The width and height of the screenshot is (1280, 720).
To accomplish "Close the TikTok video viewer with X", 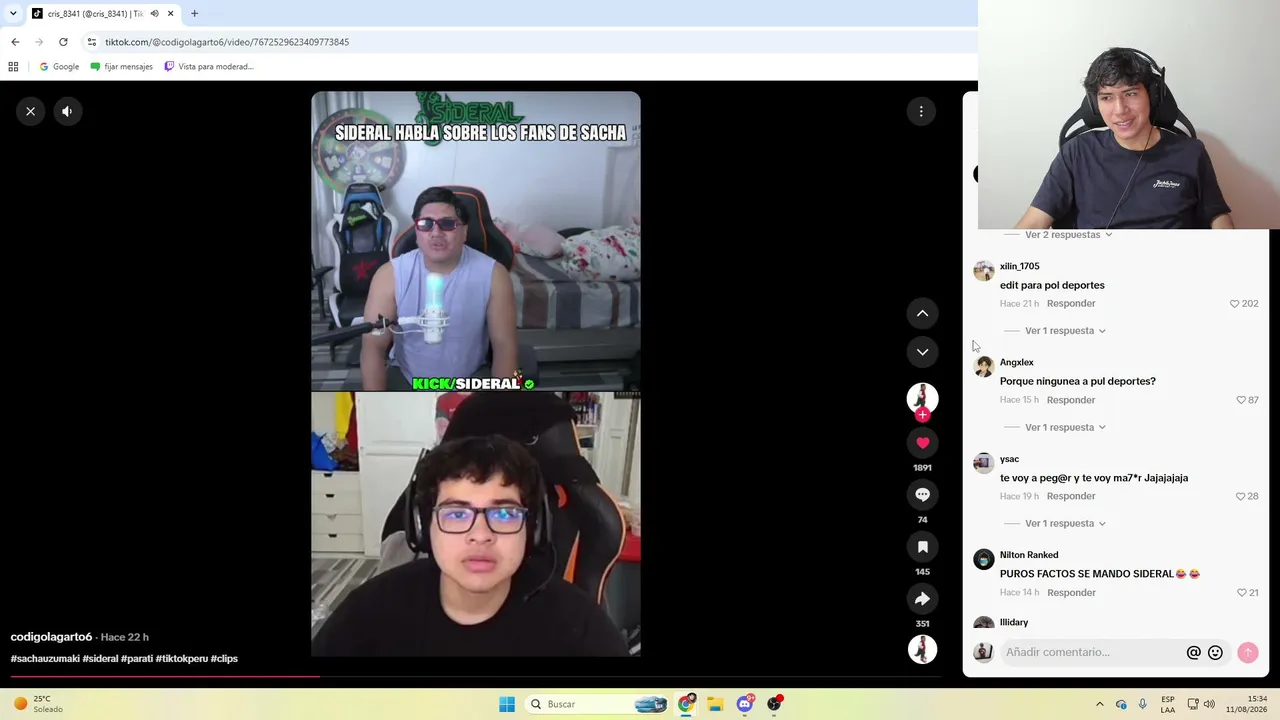I will 31,111.
